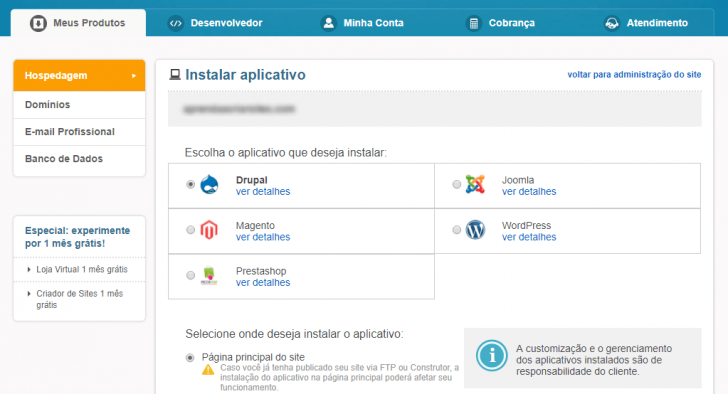View Magento details via ver detalhes

click(263, 237)
